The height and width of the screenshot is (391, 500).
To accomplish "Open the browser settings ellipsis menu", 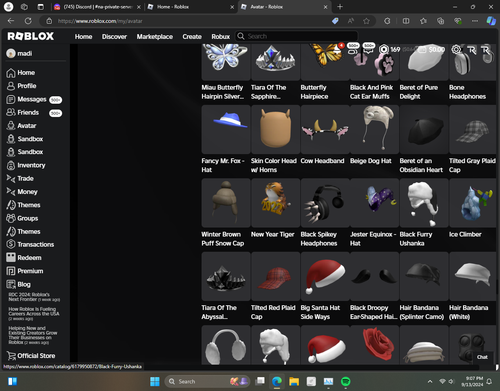I will click(x=475, y=21).
